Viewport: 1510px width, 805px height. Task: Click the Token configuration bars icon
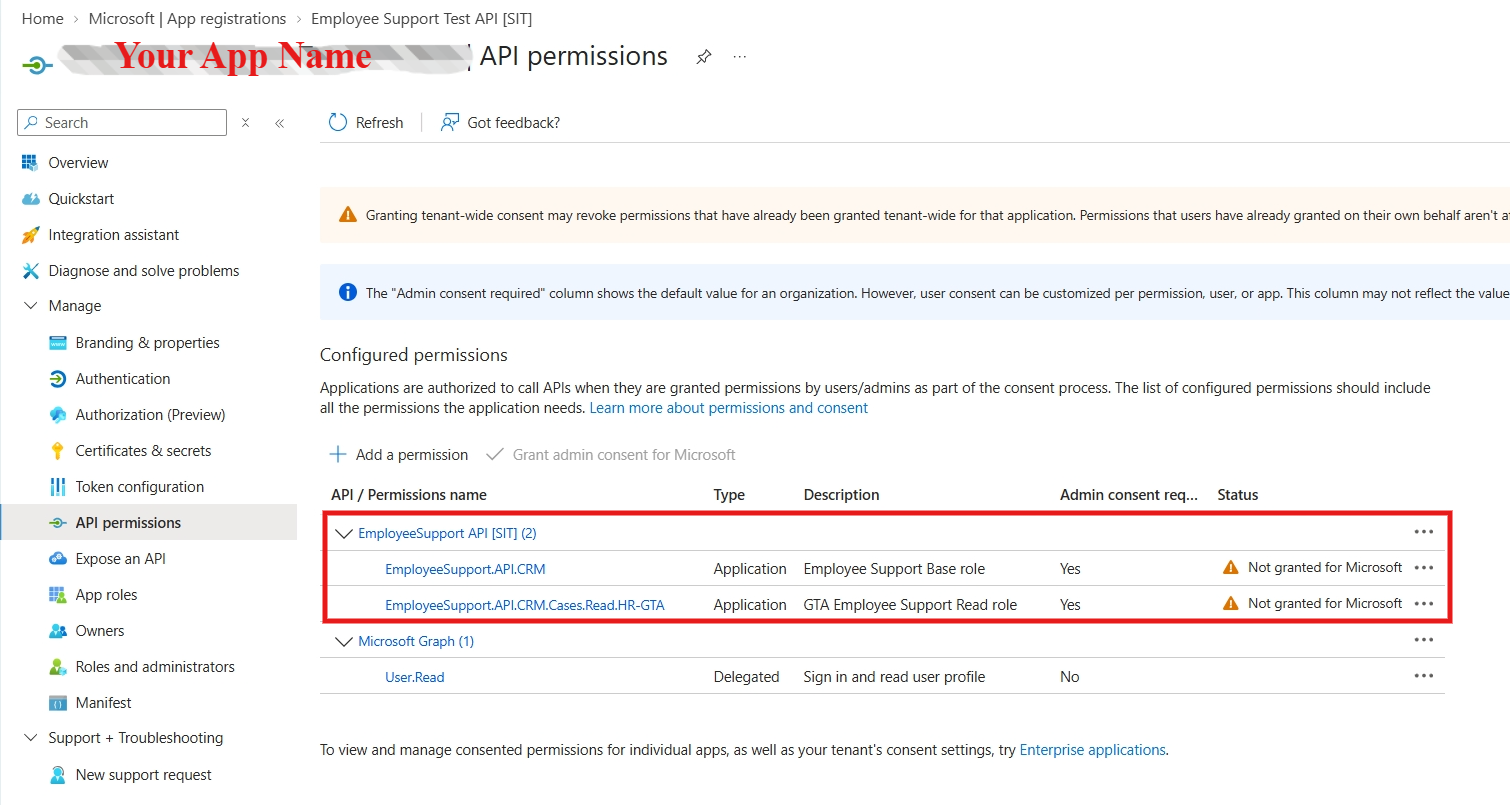pos(57,487)
